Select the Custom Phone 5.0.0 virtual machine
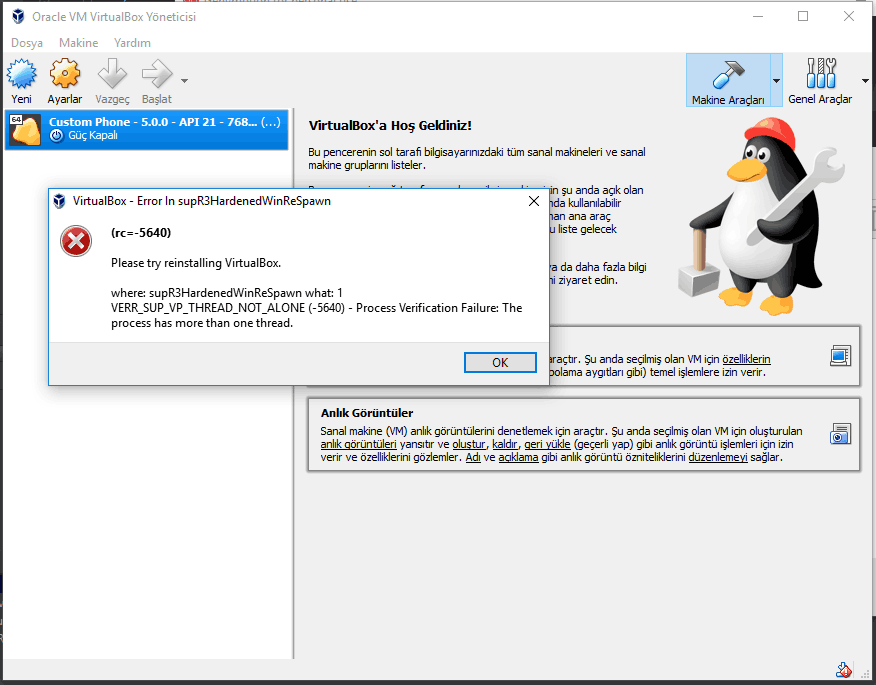The image size is (876, 685). [146, 129]
